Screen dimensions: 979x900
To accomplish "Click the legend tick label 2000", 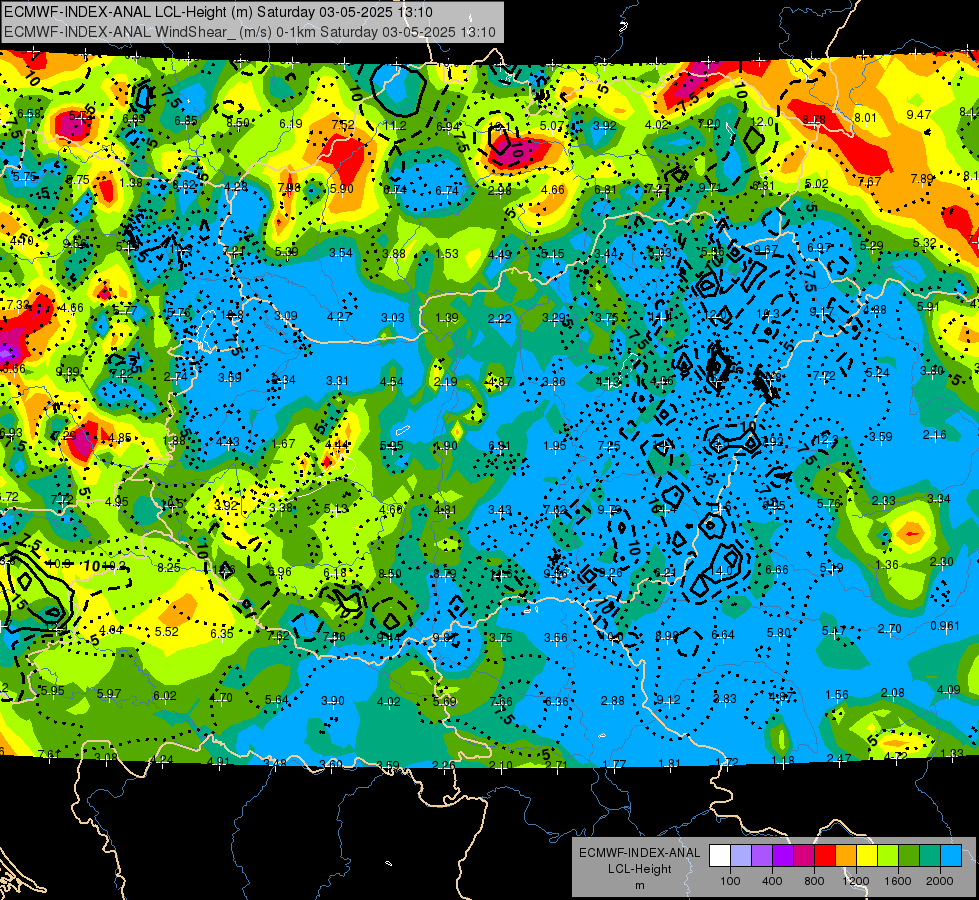I will point(940,881).
